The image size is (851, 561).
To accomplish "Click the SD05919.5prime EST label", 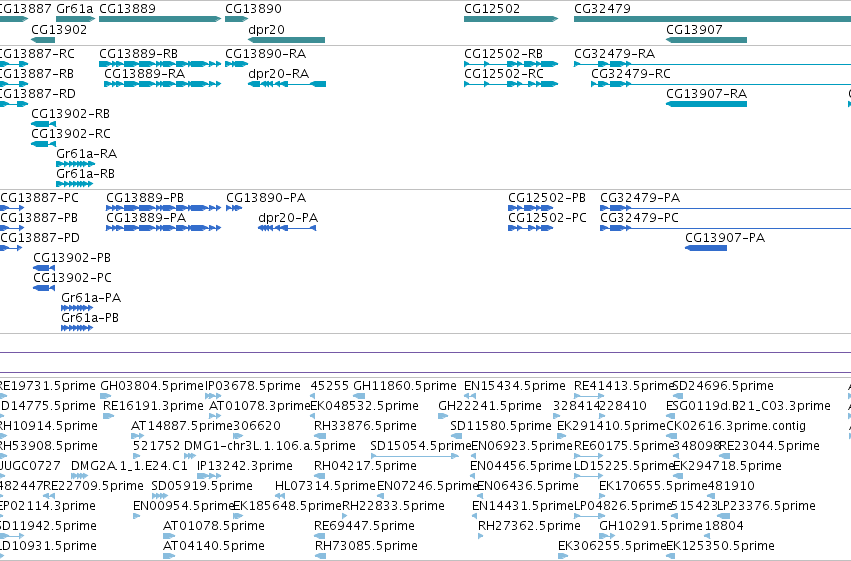I will click(202, 487).
